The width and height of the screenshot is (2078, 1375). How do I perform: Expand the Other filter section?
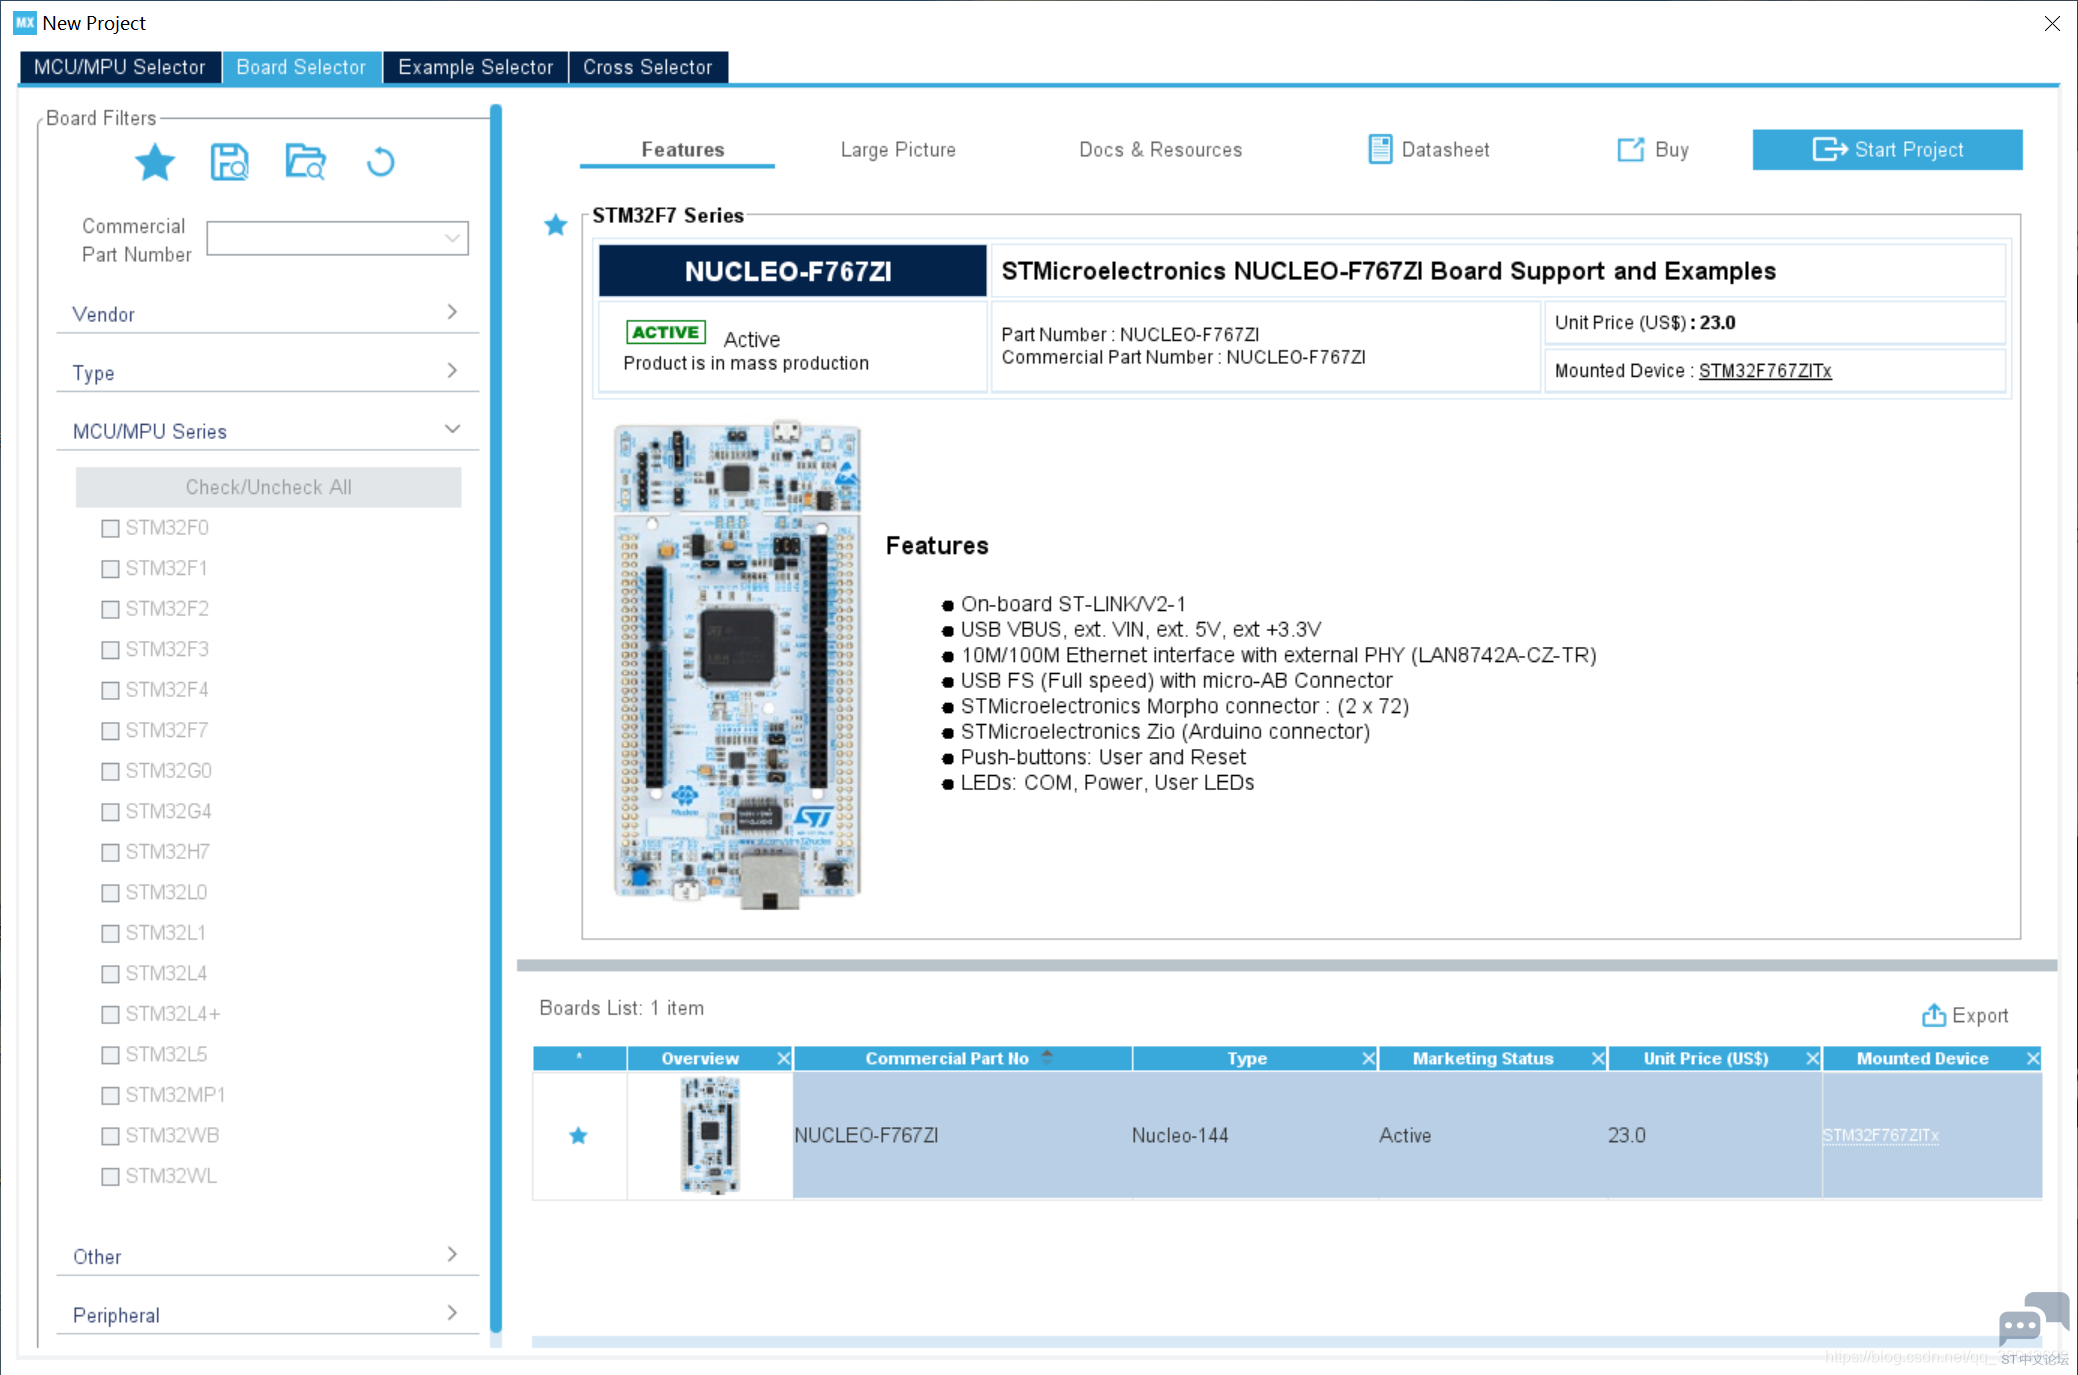click(x=266, y=1256)
